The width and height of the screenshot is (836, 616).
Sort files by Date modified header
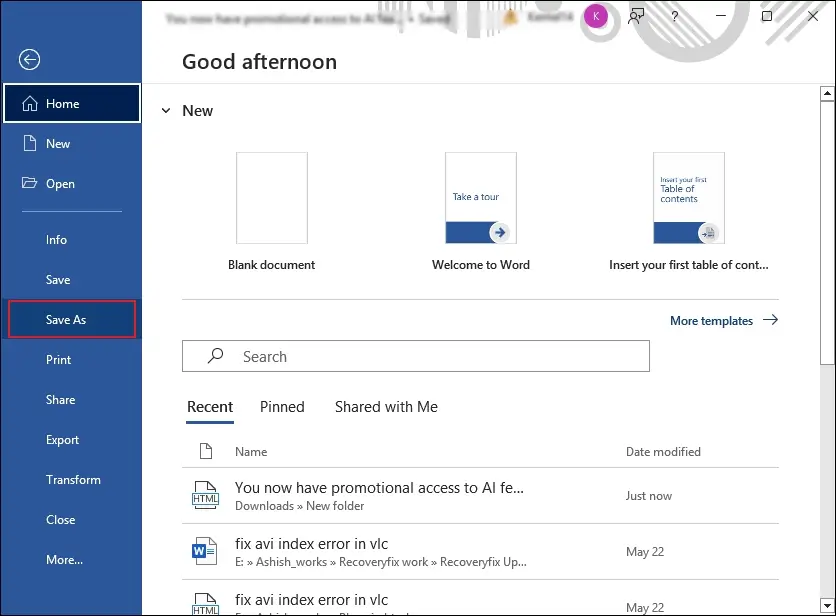(663, 452)
